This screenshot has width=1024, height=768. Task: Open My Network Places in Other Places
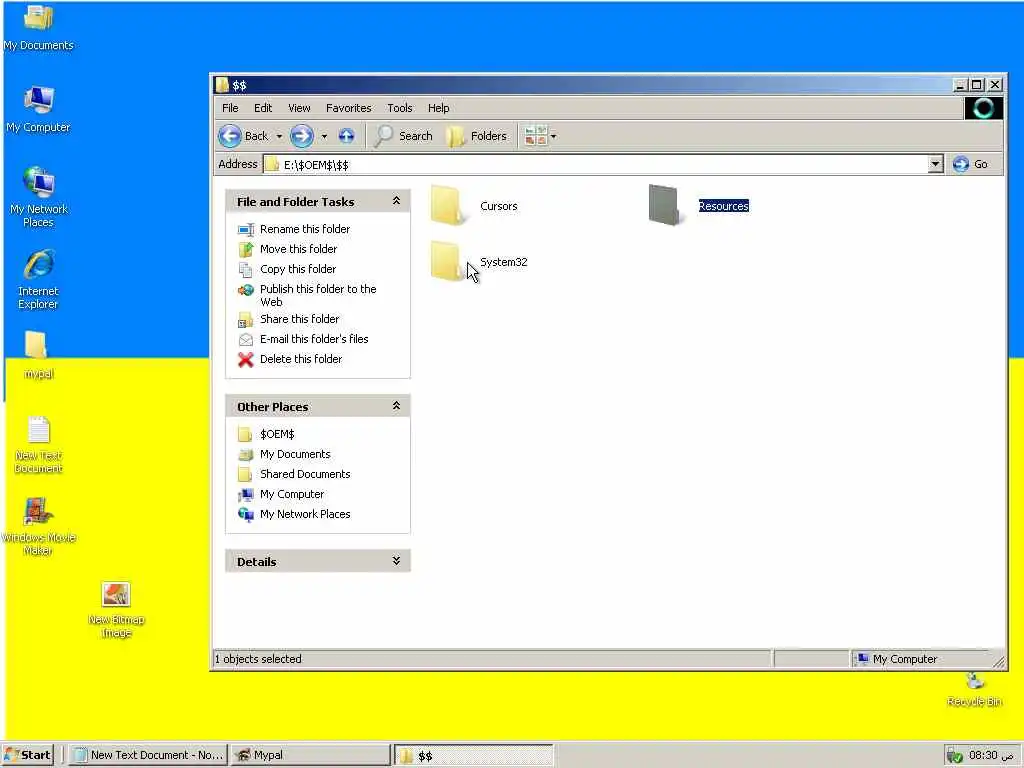(x=305, y=514)
